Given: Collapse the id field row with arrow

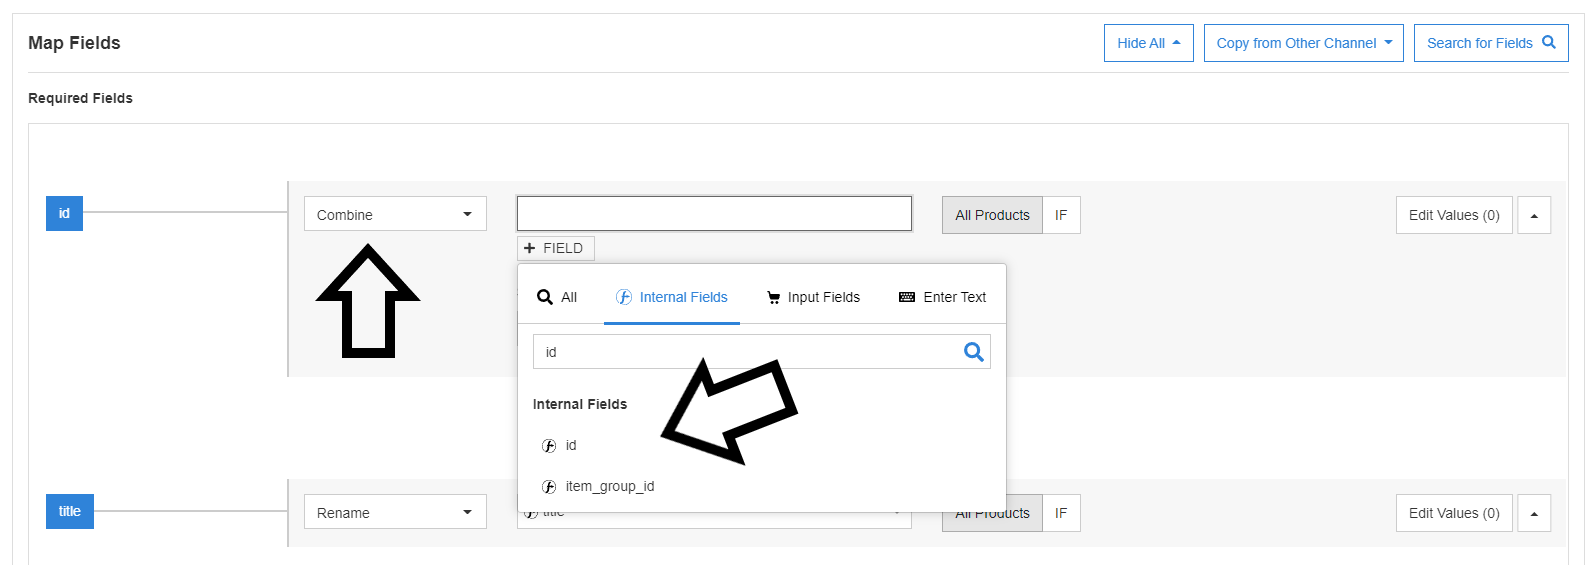Looking at the screenshot, I should 1534,215.
